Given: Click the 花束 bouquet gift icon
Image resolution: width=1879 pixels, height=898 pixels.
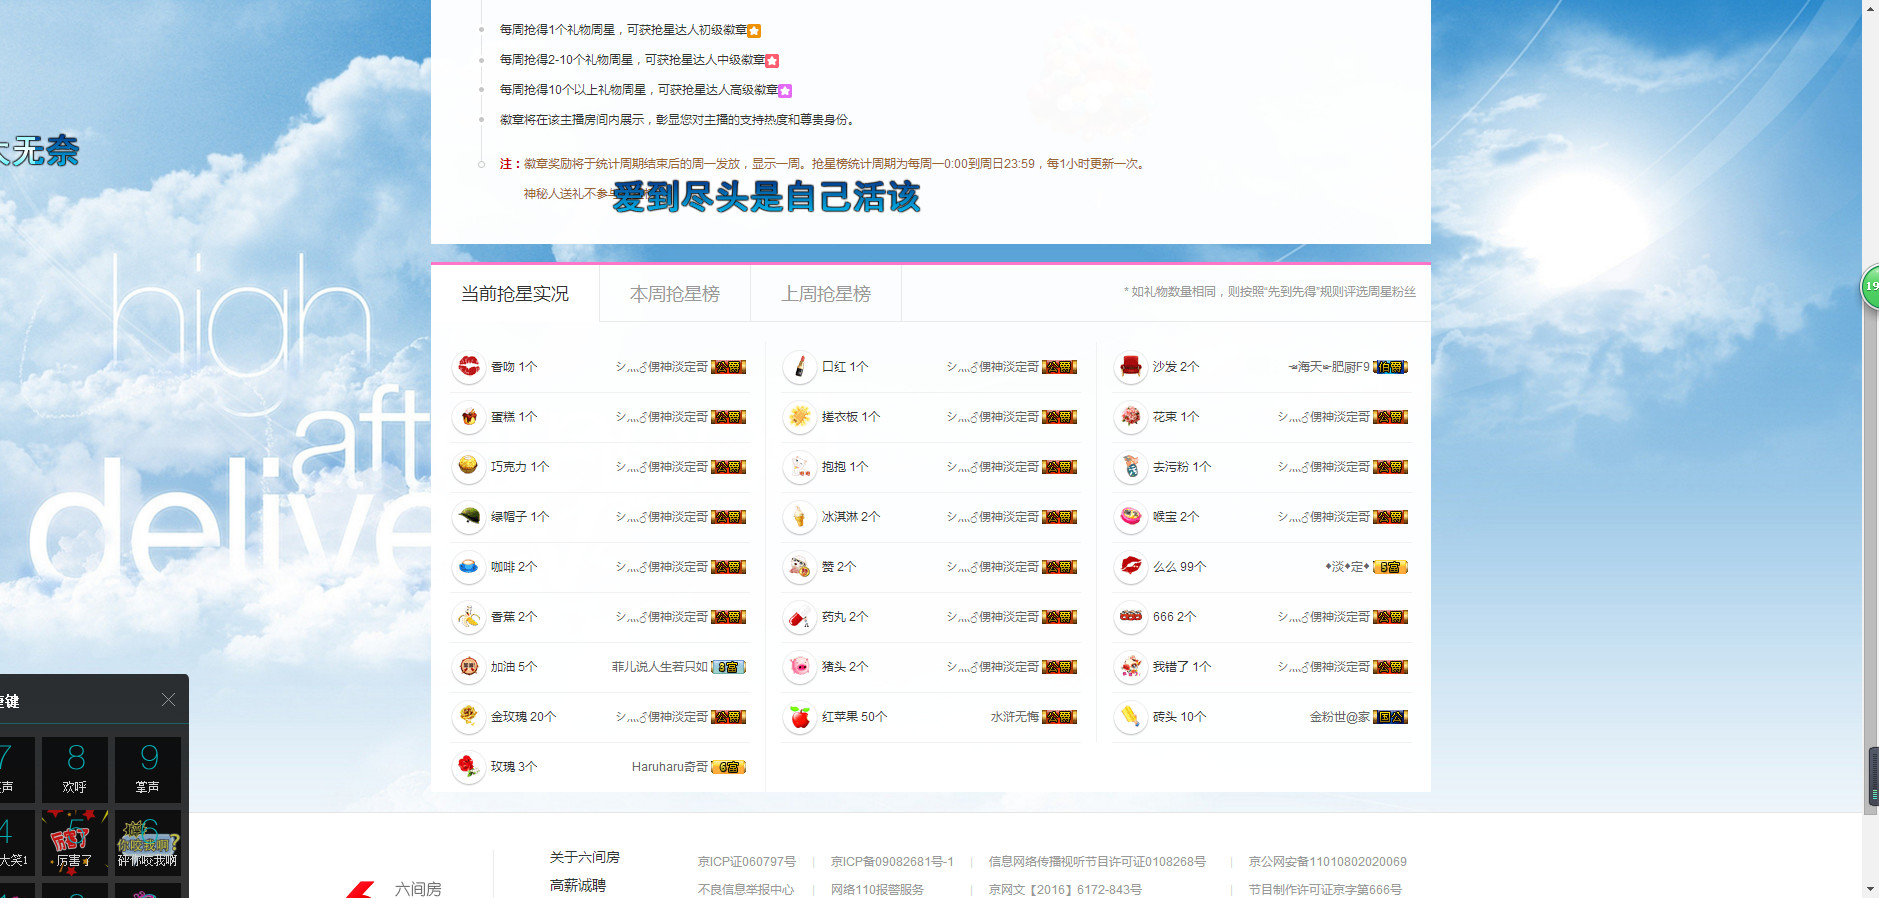Looking at the screenshot, I should pyautogui.click(x=1130, y=417).
